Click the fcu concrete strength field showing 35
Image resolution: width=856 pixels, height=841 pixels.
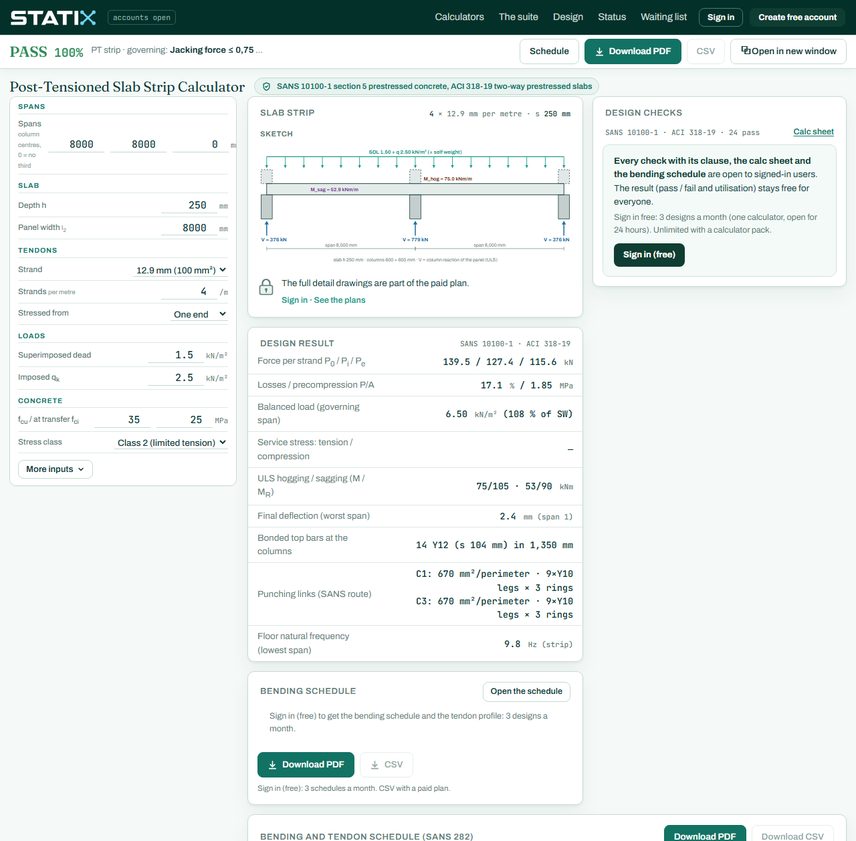click(122, 420)
